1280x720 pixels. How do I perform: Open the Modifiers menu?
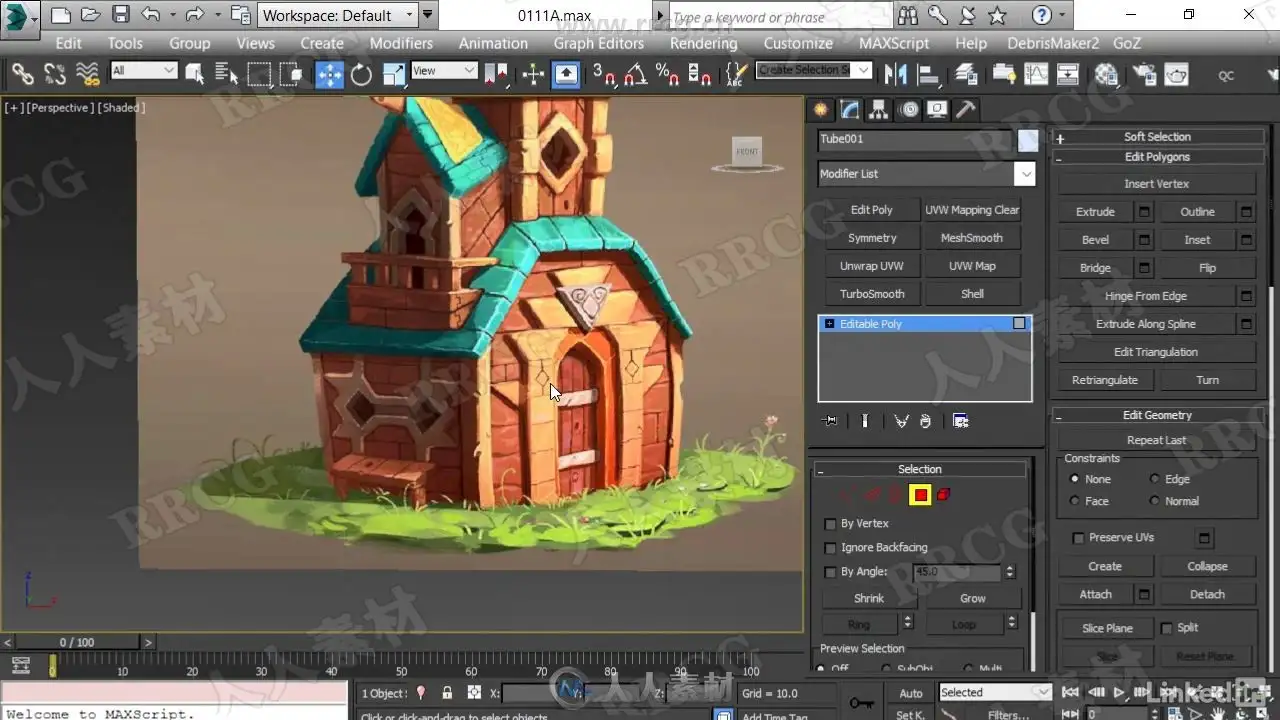click(x=401, y=43)
